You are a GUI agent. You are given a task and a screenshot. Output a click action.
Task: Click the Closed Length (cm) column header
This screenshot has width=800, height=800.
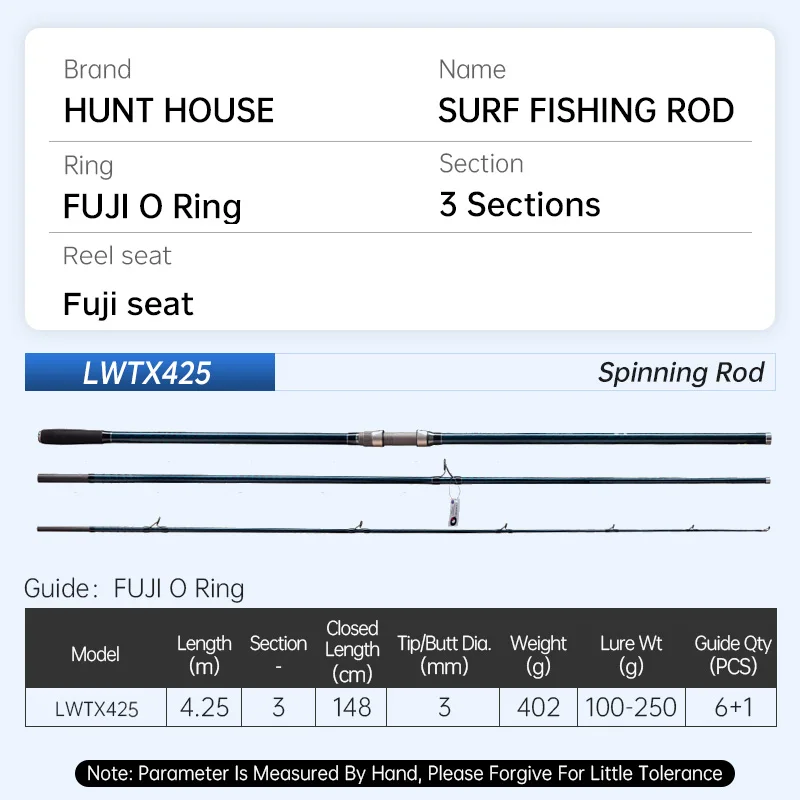(x=352, y=651)
